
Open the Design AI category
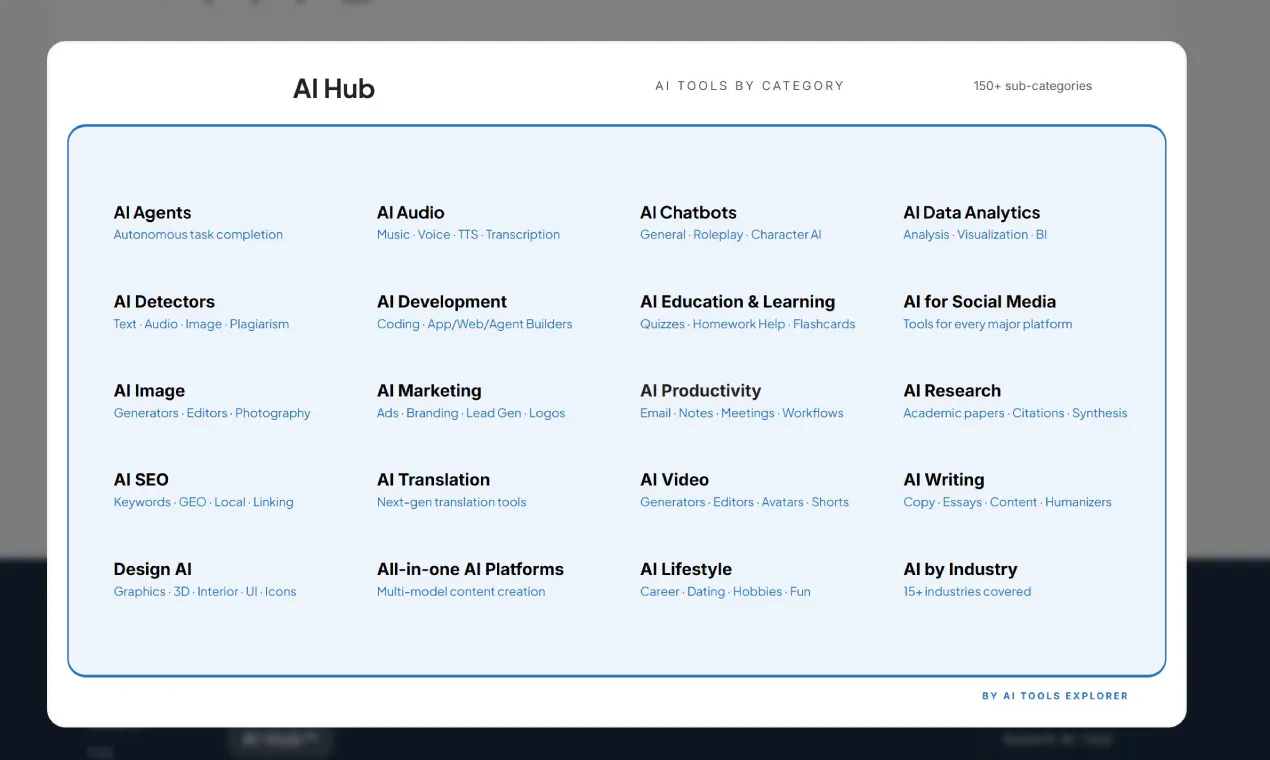click(152, 569)
